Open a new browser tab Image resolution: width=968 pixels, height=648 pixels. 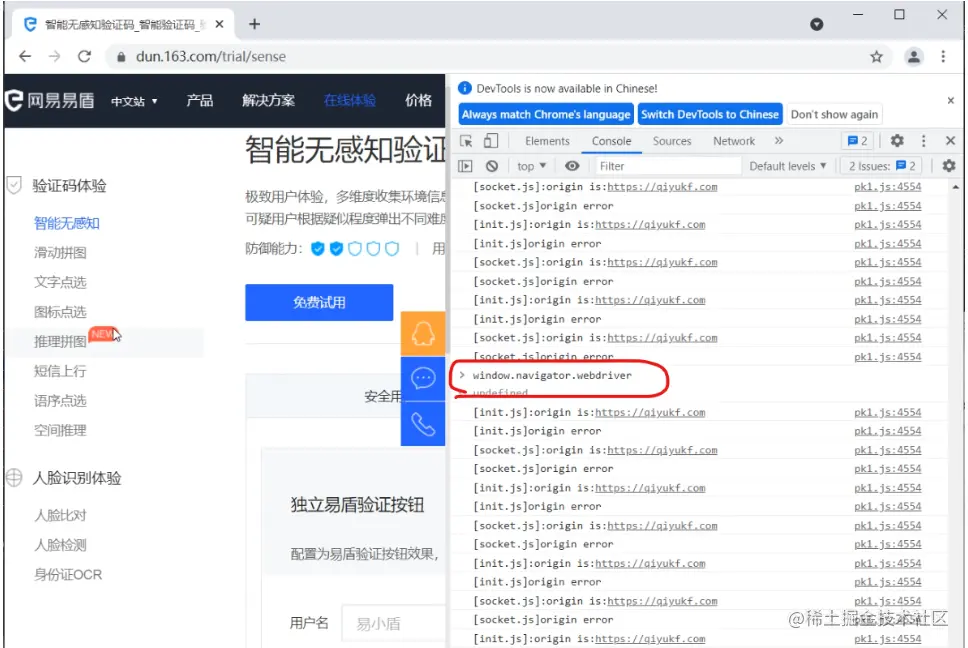[254, 24]
